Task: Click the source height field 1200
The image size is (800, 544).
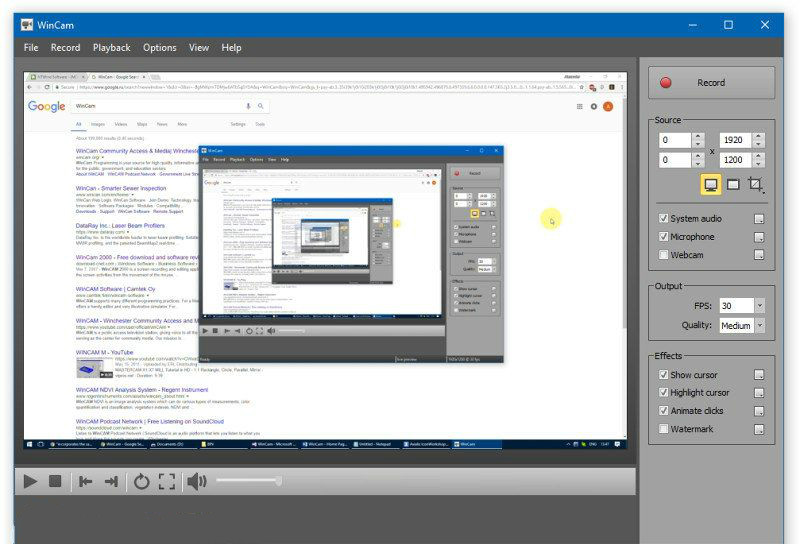Action: click(x=736, y=160)
